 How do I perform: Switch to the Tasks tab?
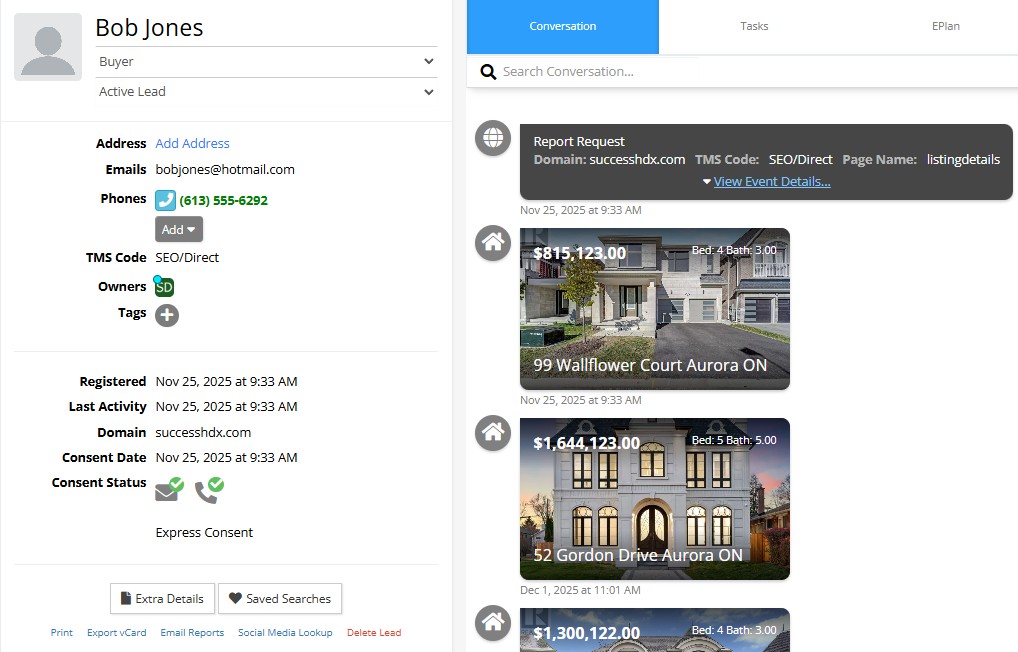[754, 26]
